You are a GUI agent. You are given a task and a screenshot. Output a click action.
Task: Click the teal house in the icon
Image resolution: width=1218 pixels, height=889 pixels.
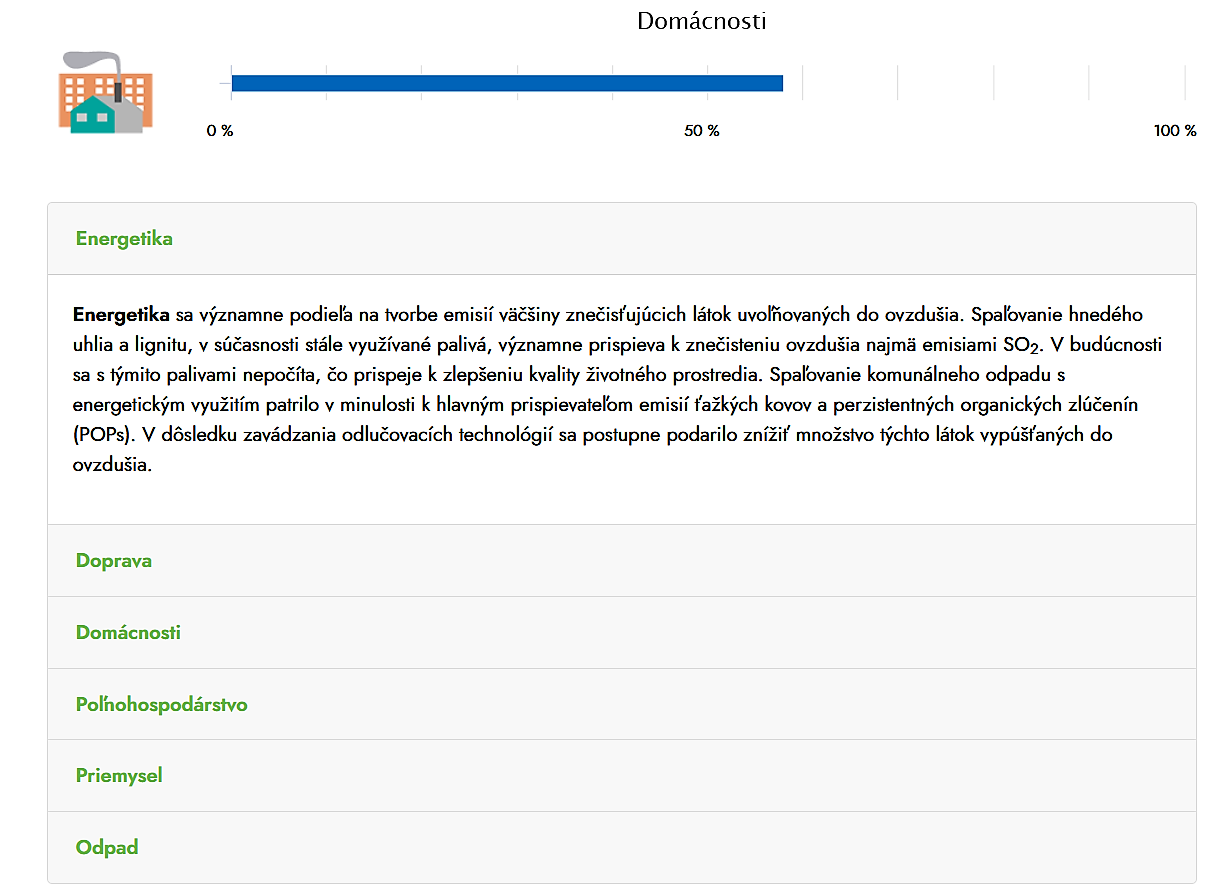coord(92,115)
